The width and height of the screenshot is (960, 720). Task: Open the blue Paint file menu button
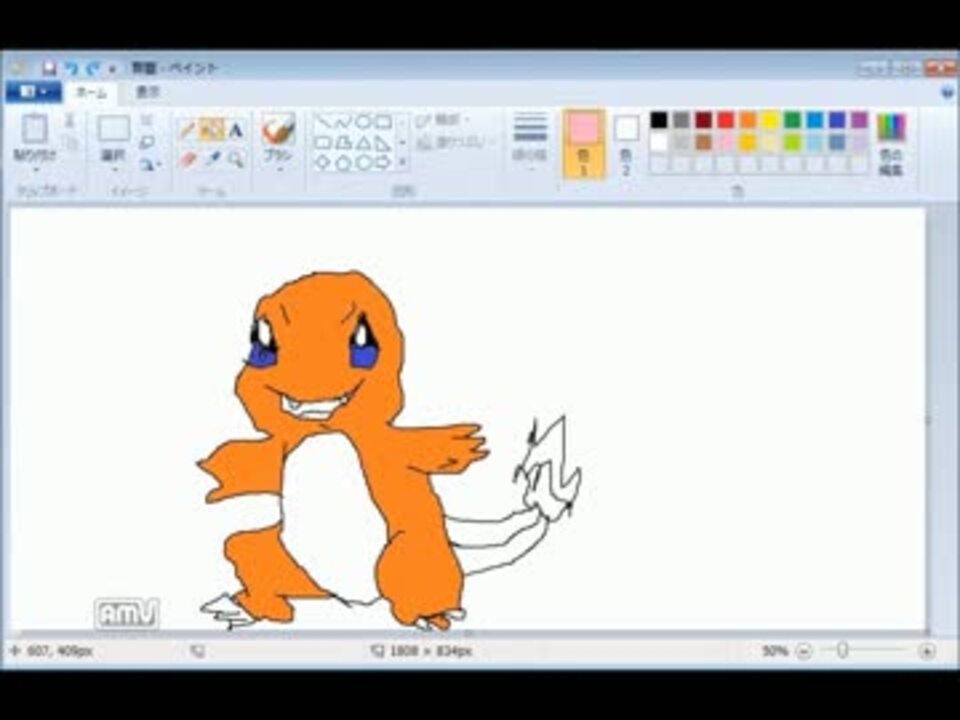34,92
